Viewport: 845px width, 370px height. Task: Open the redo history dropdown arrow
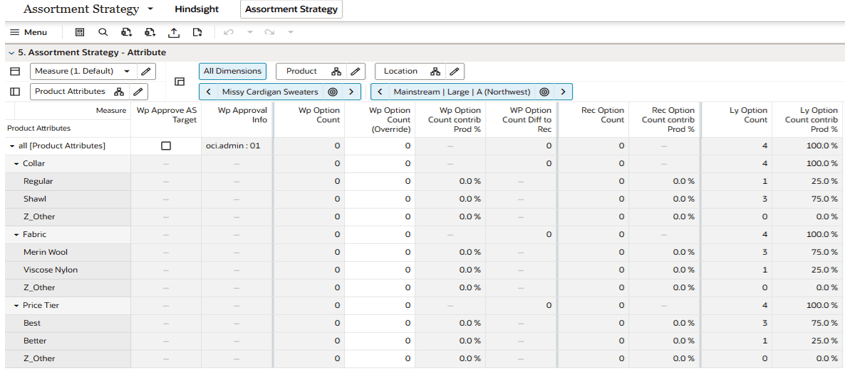(290, 32)
